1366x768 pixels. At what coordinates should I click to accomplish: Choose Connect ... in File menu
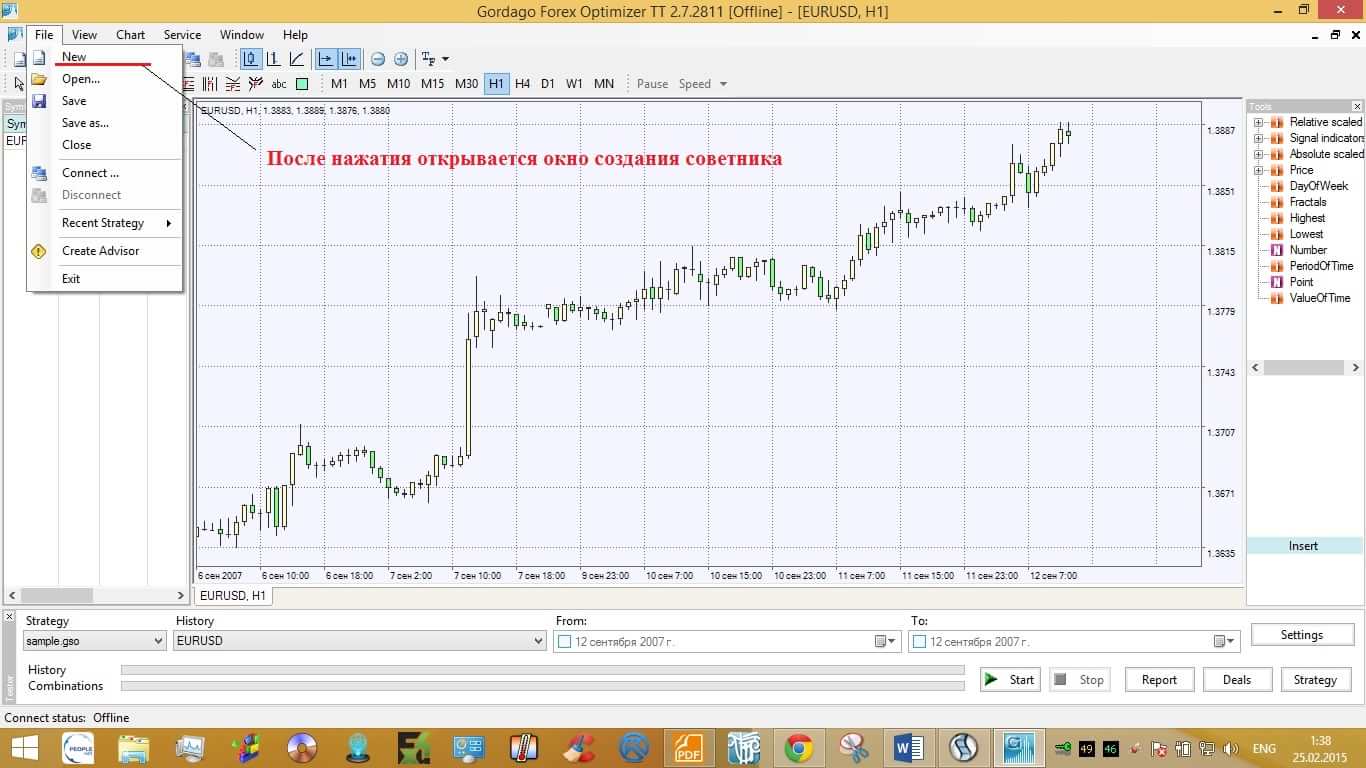(x=105, y=173)
